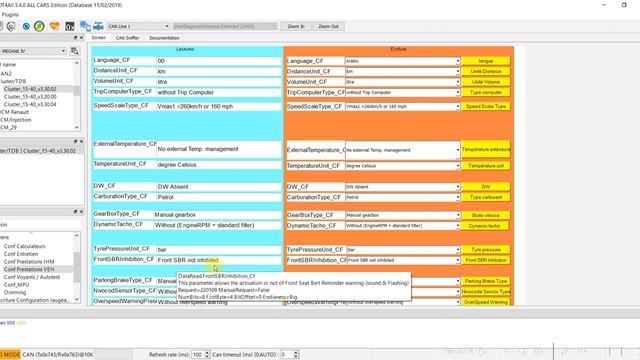The width and height of the screenshot is (640, 360).
Task: Click the yellow Type computer button
Action: coord(486,93)
